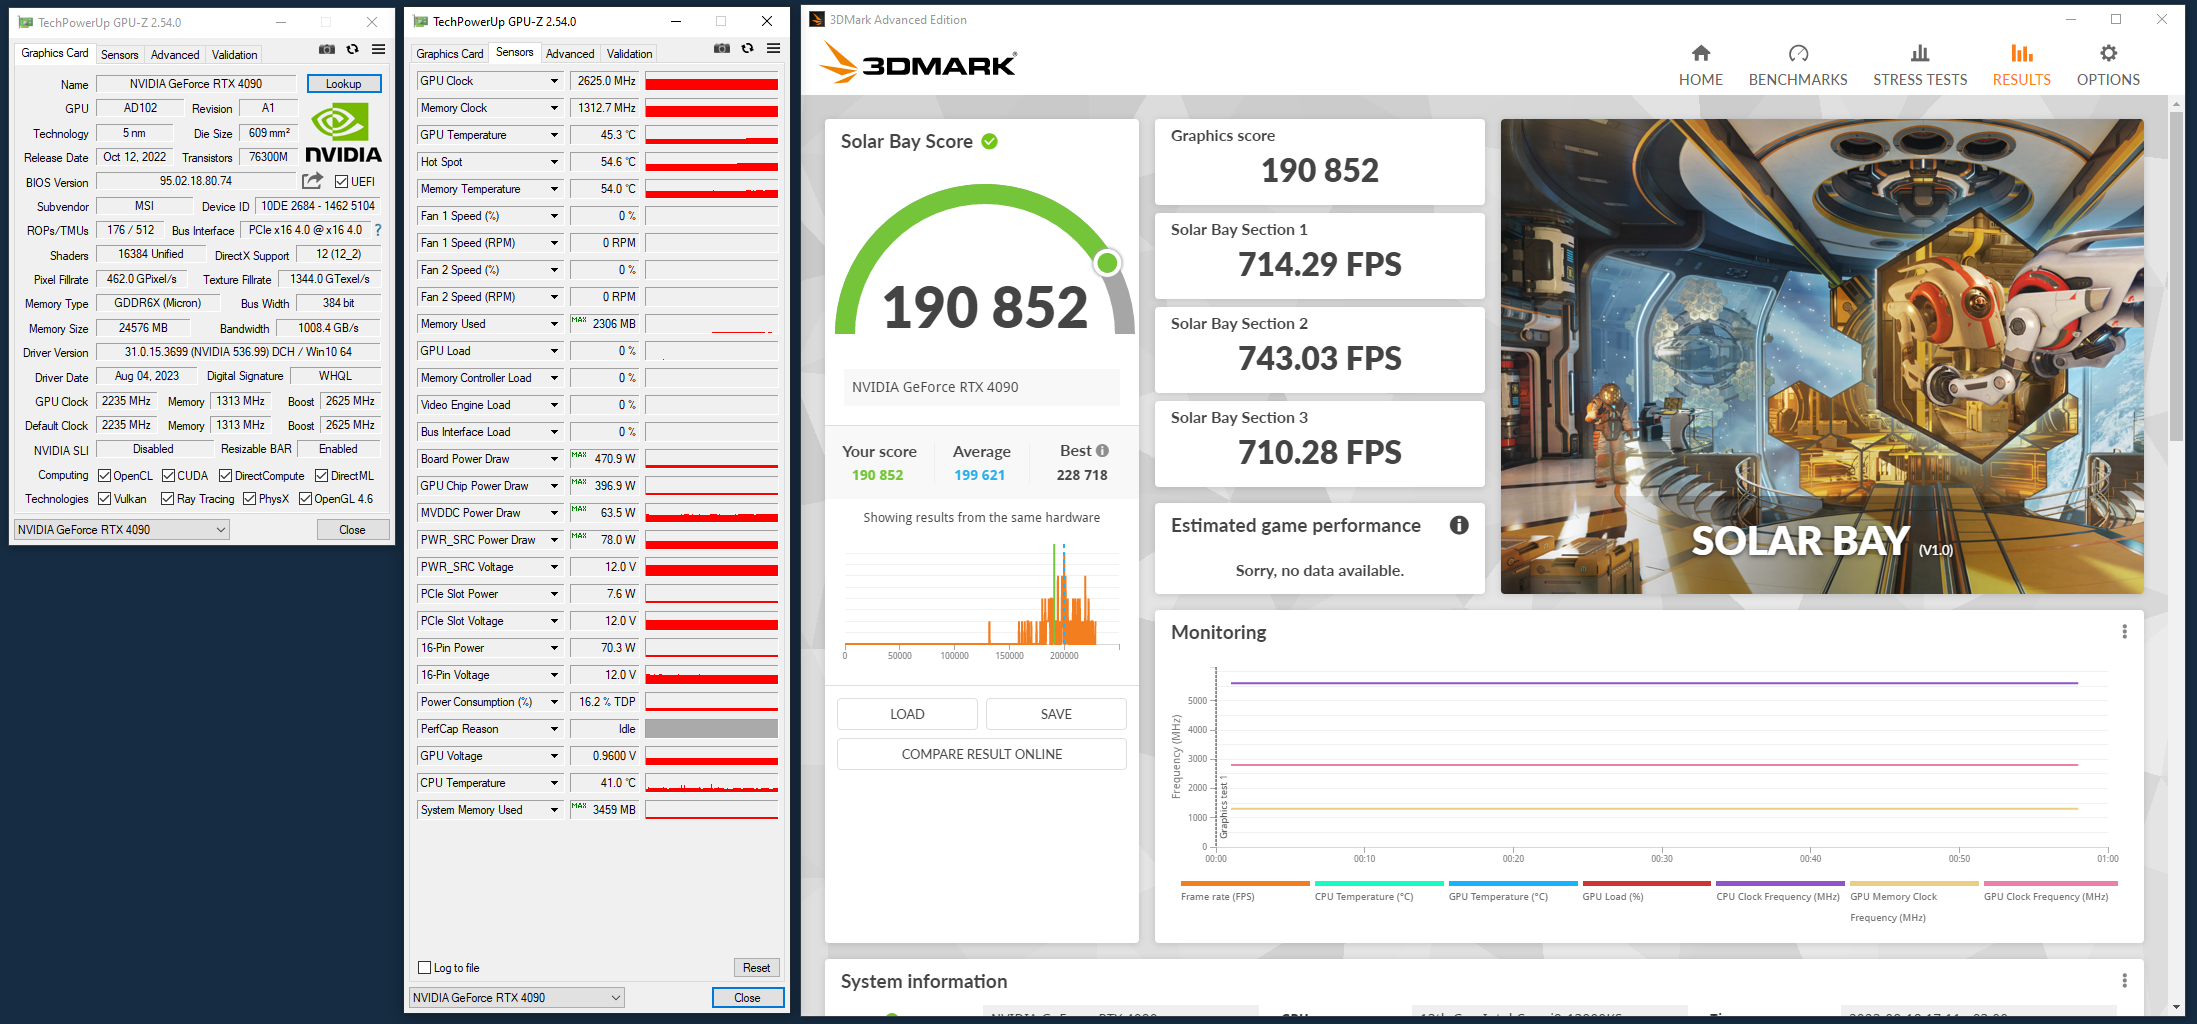Toggle the DirectML checkbox

coord(321,476)
